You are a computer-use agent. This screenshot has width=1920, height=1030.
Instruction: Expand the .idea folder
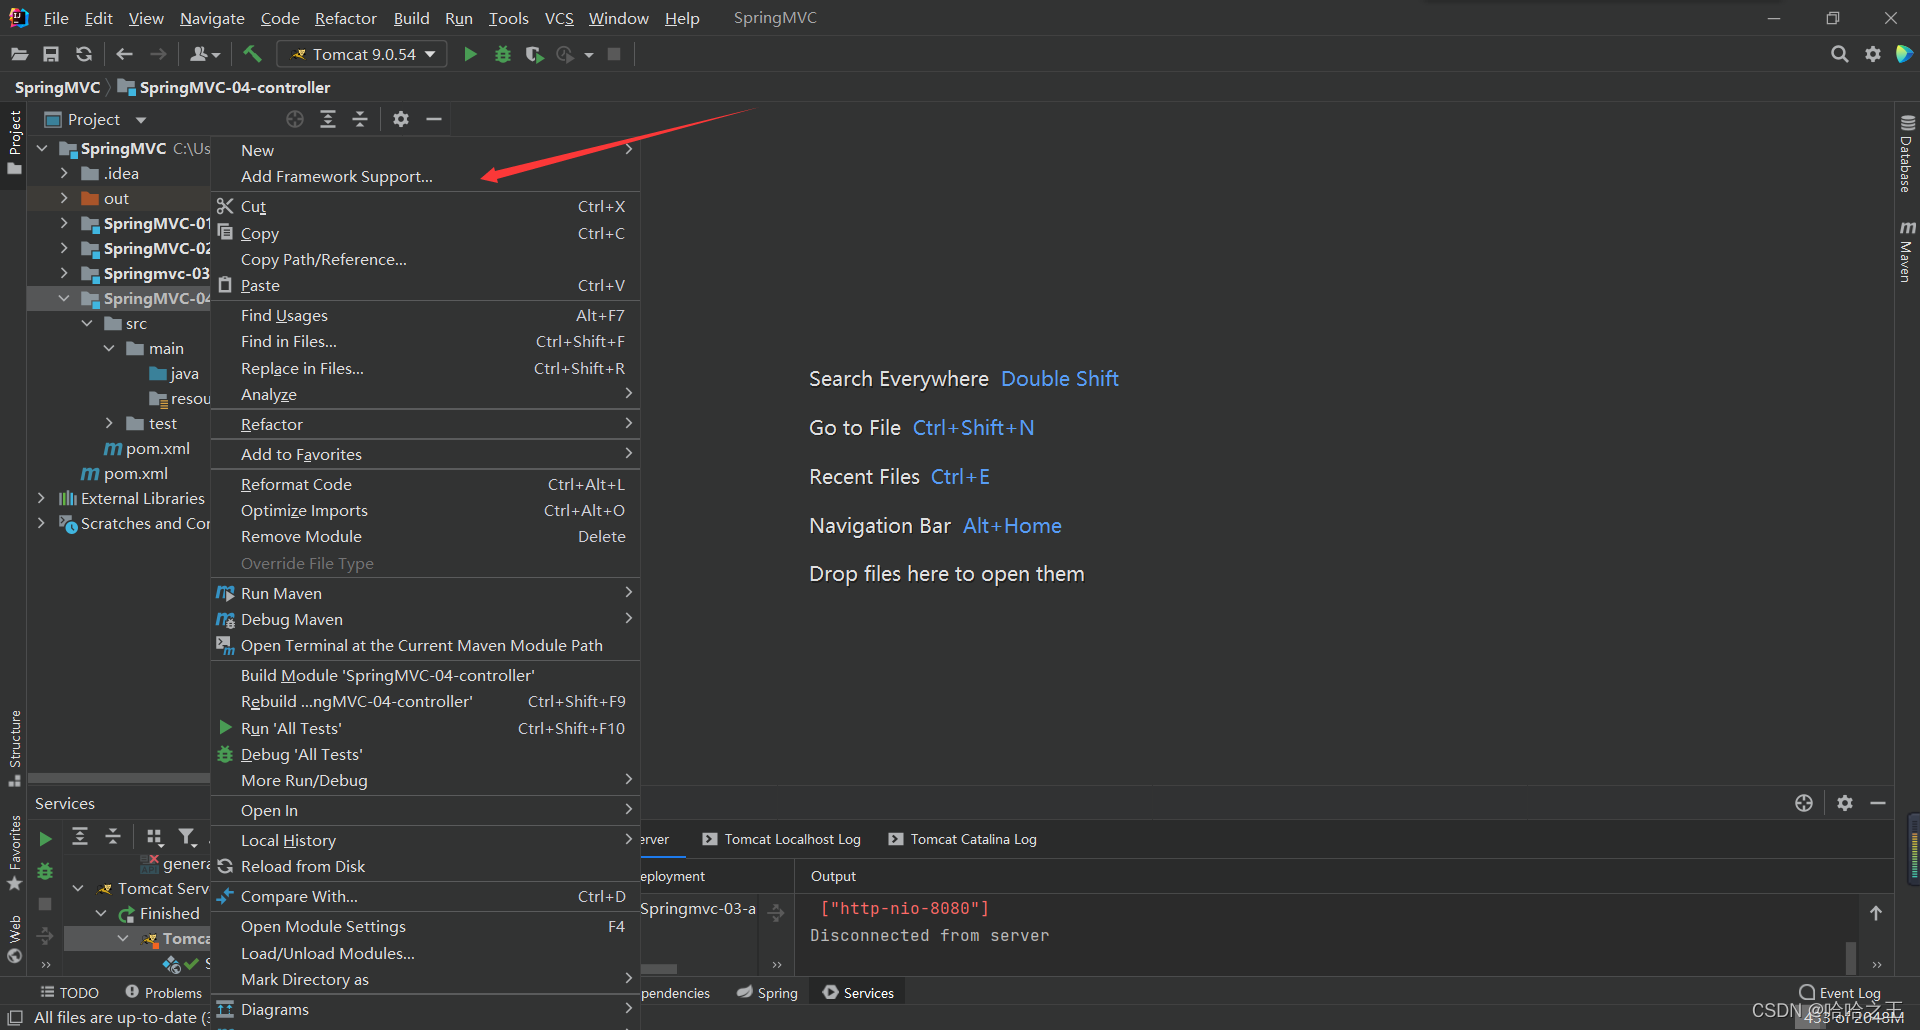click(64, 173)
